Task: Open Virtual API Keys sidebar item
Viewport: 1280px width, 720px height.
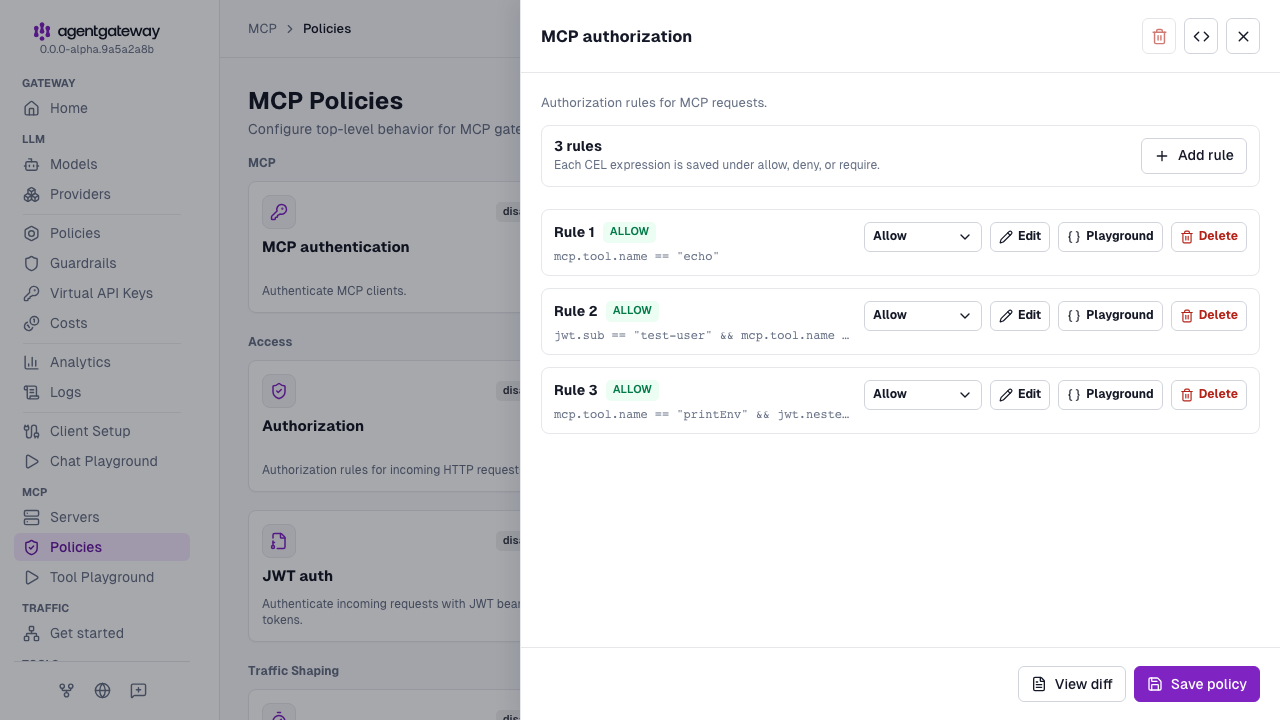Action: click(102, 293)
